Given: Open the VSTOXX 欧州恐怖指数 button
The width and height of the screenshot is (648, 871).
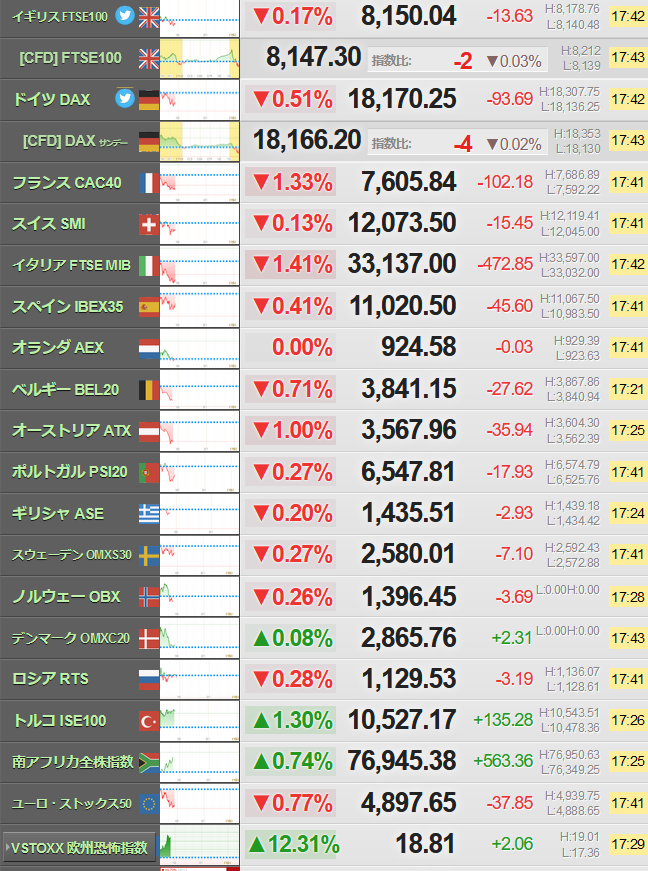Looking at the screenshot, I should click(x=79, y=848).
